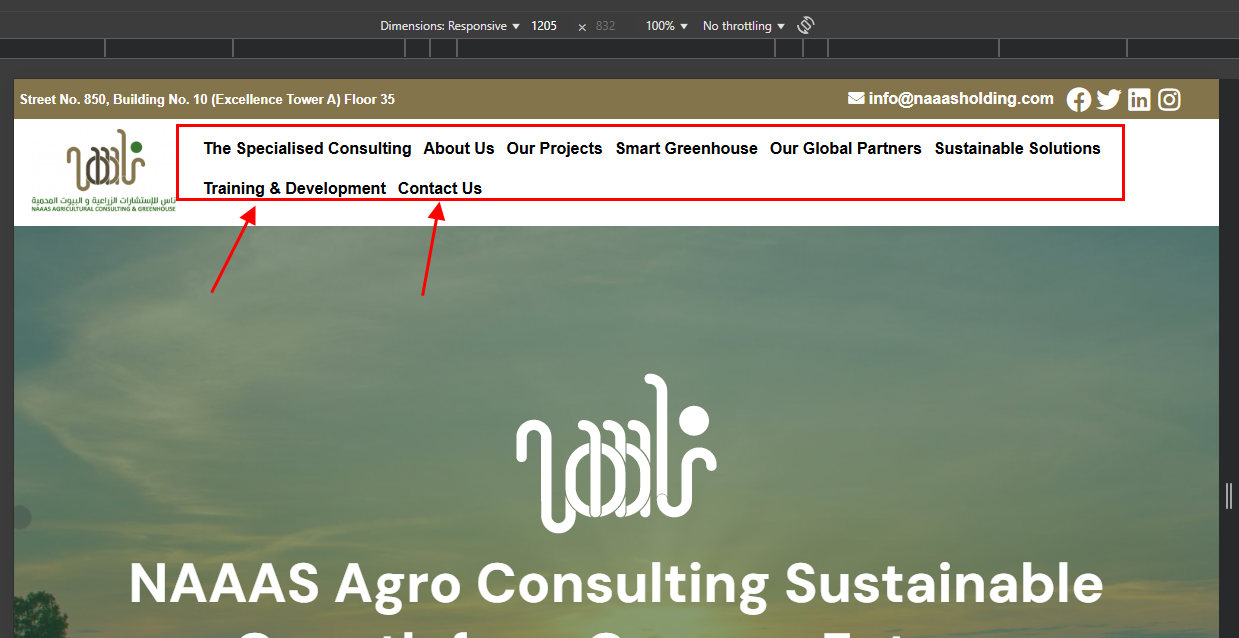Open the Our Projects menu item
This screenshot has height=638, width=1239.
pyautogui.click(x=554, y=148)
